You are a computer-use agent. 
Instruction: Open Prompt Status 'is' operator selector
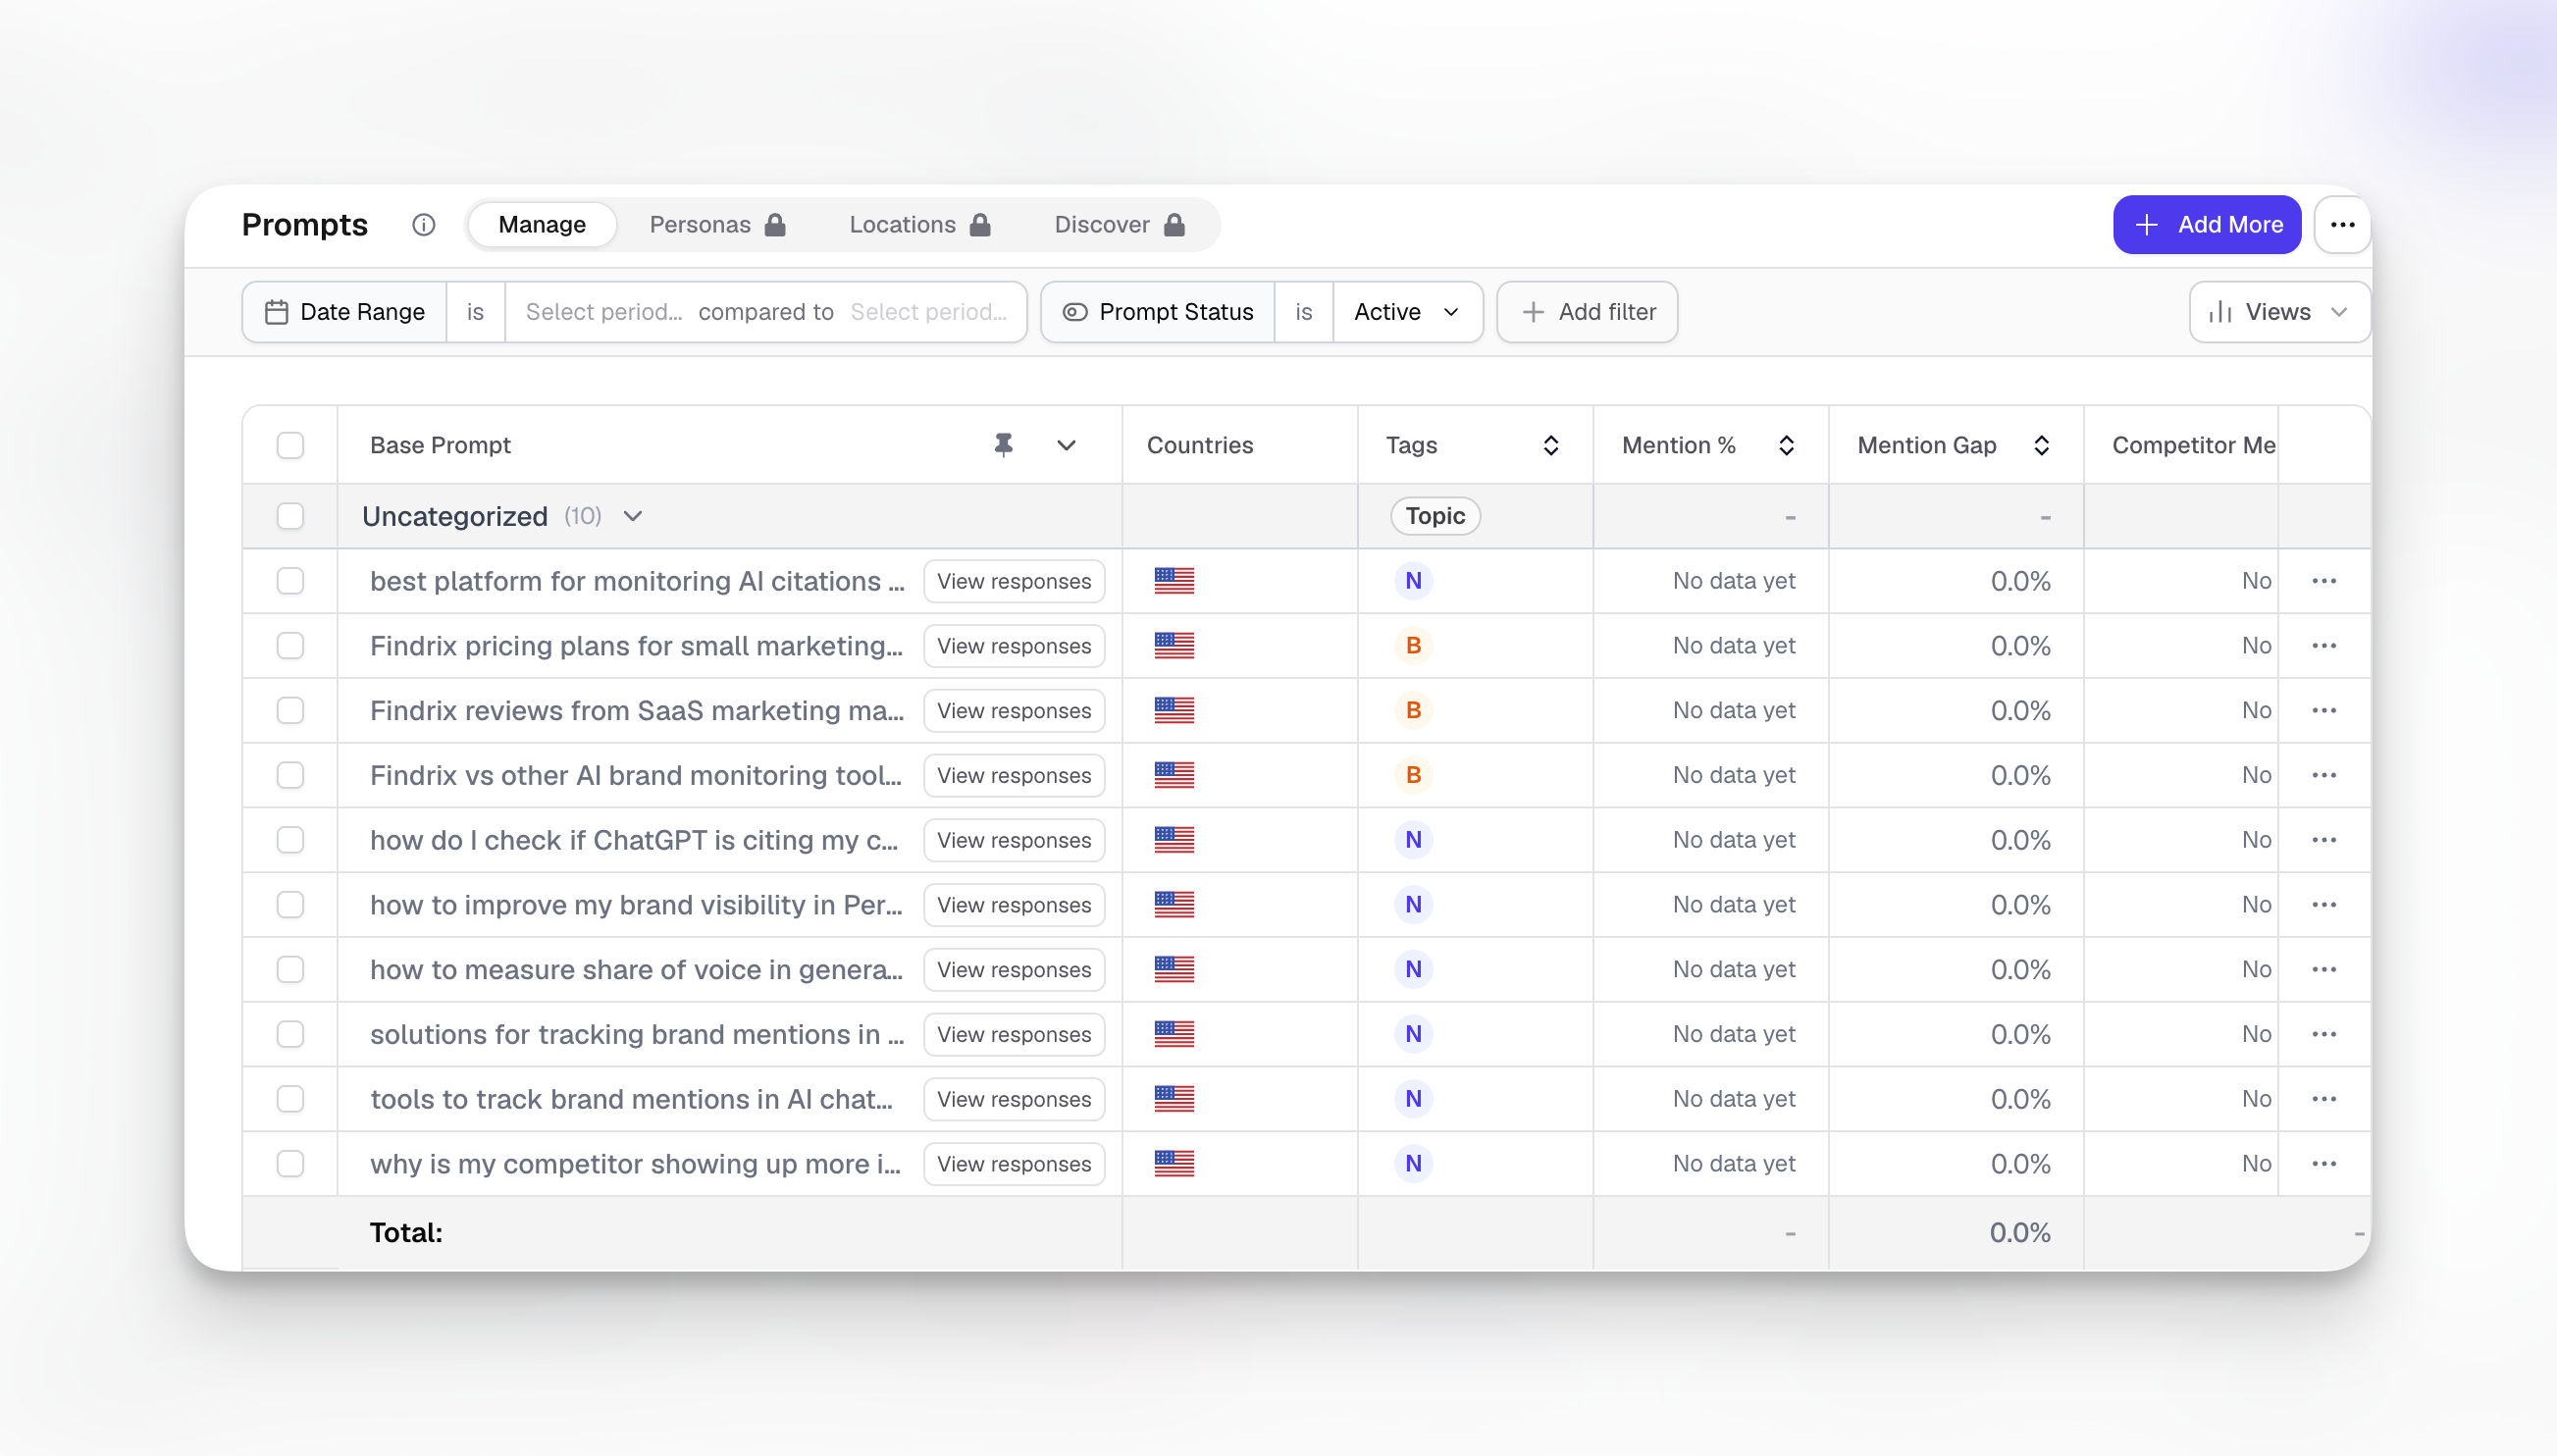[1303, 312]
